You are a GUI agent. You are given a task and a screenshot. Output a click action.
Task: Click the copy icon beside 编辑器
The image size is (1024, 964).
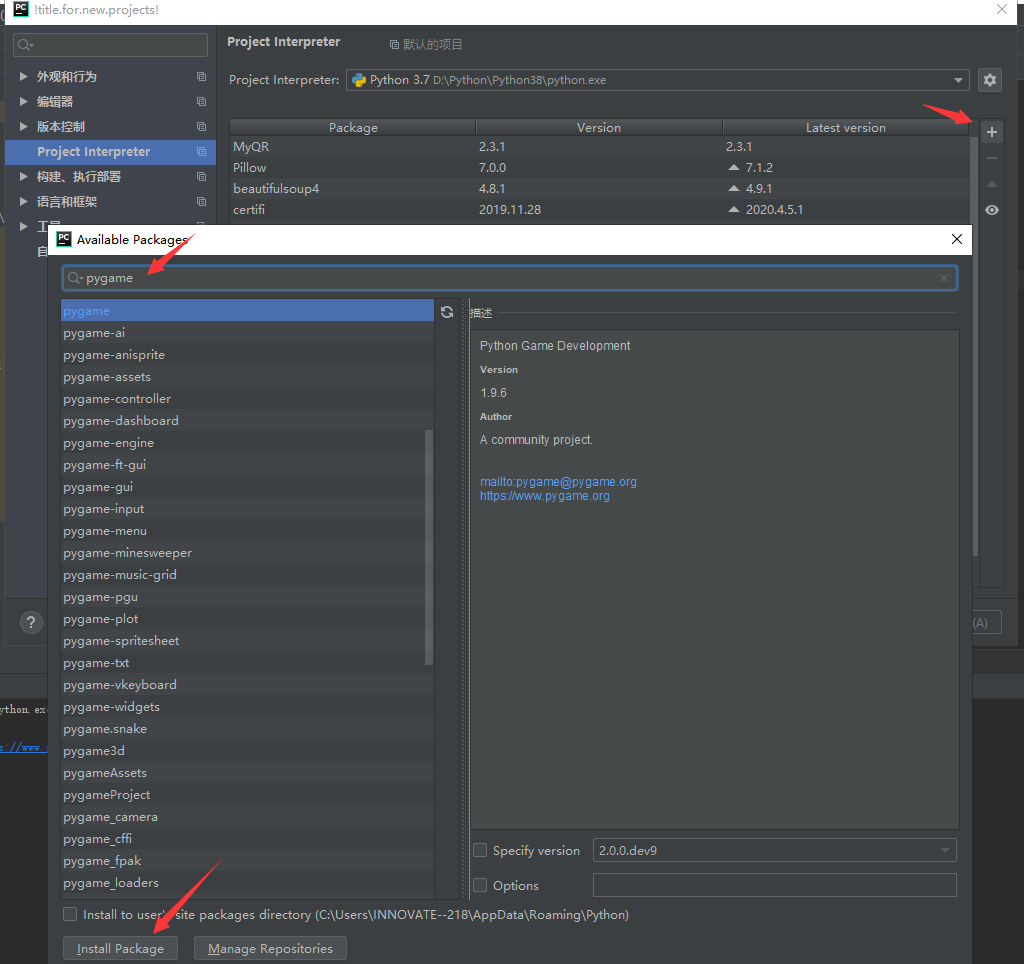(x=201, y=101)
